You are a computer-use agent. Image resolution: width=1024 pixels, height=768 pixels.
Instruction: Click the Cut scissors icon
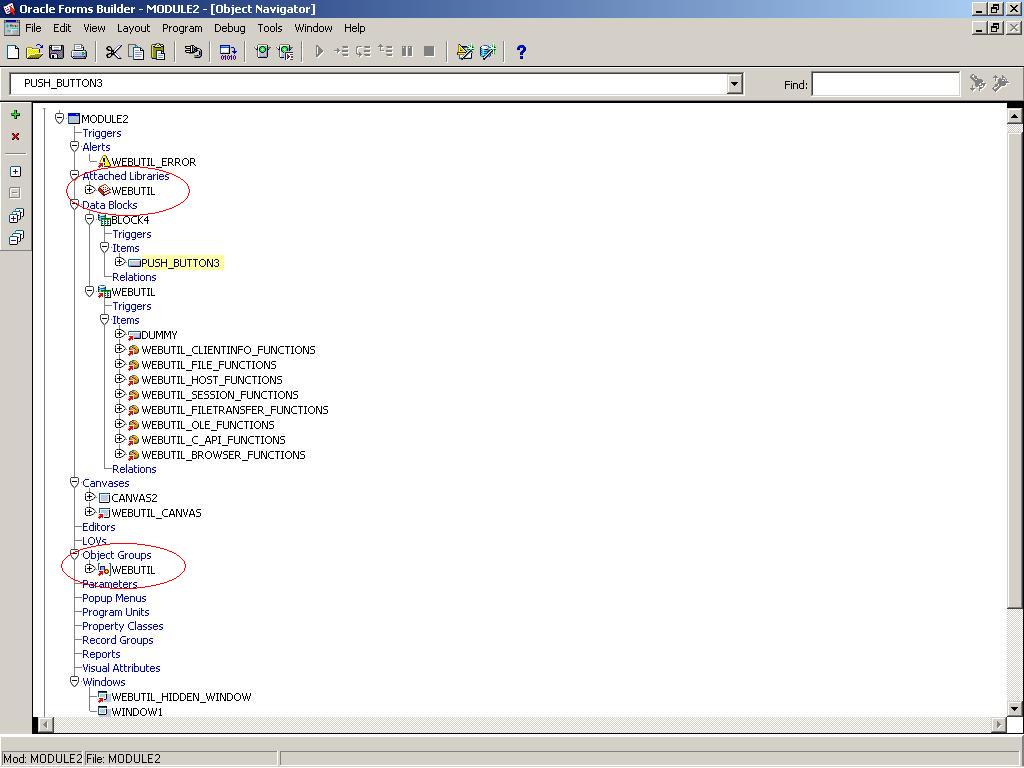[114, 52]
